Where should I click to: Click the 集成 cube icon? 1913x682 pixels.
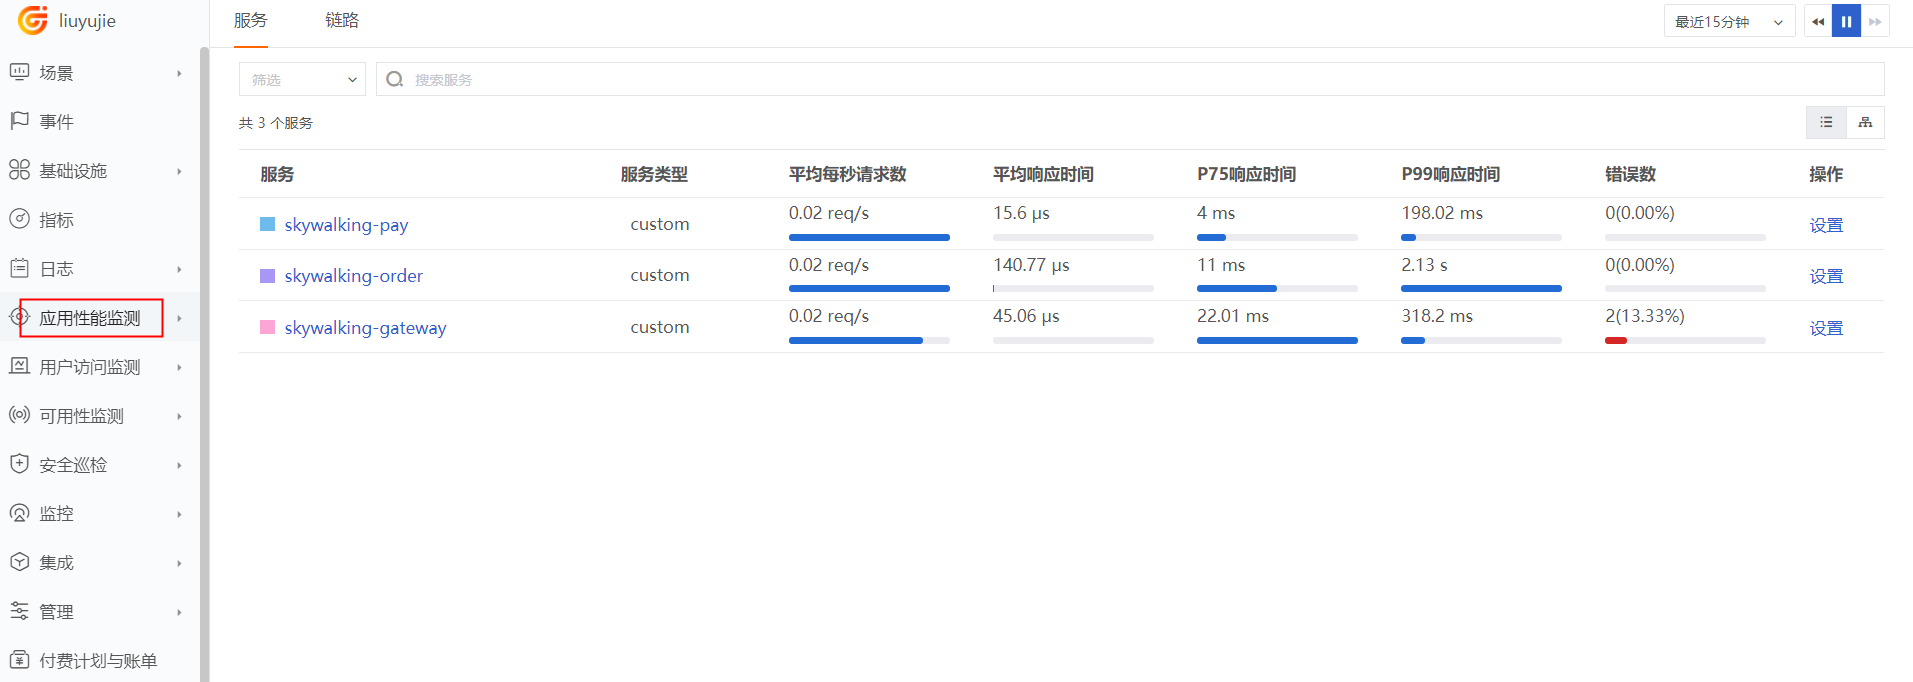click(x=19, y=562)
